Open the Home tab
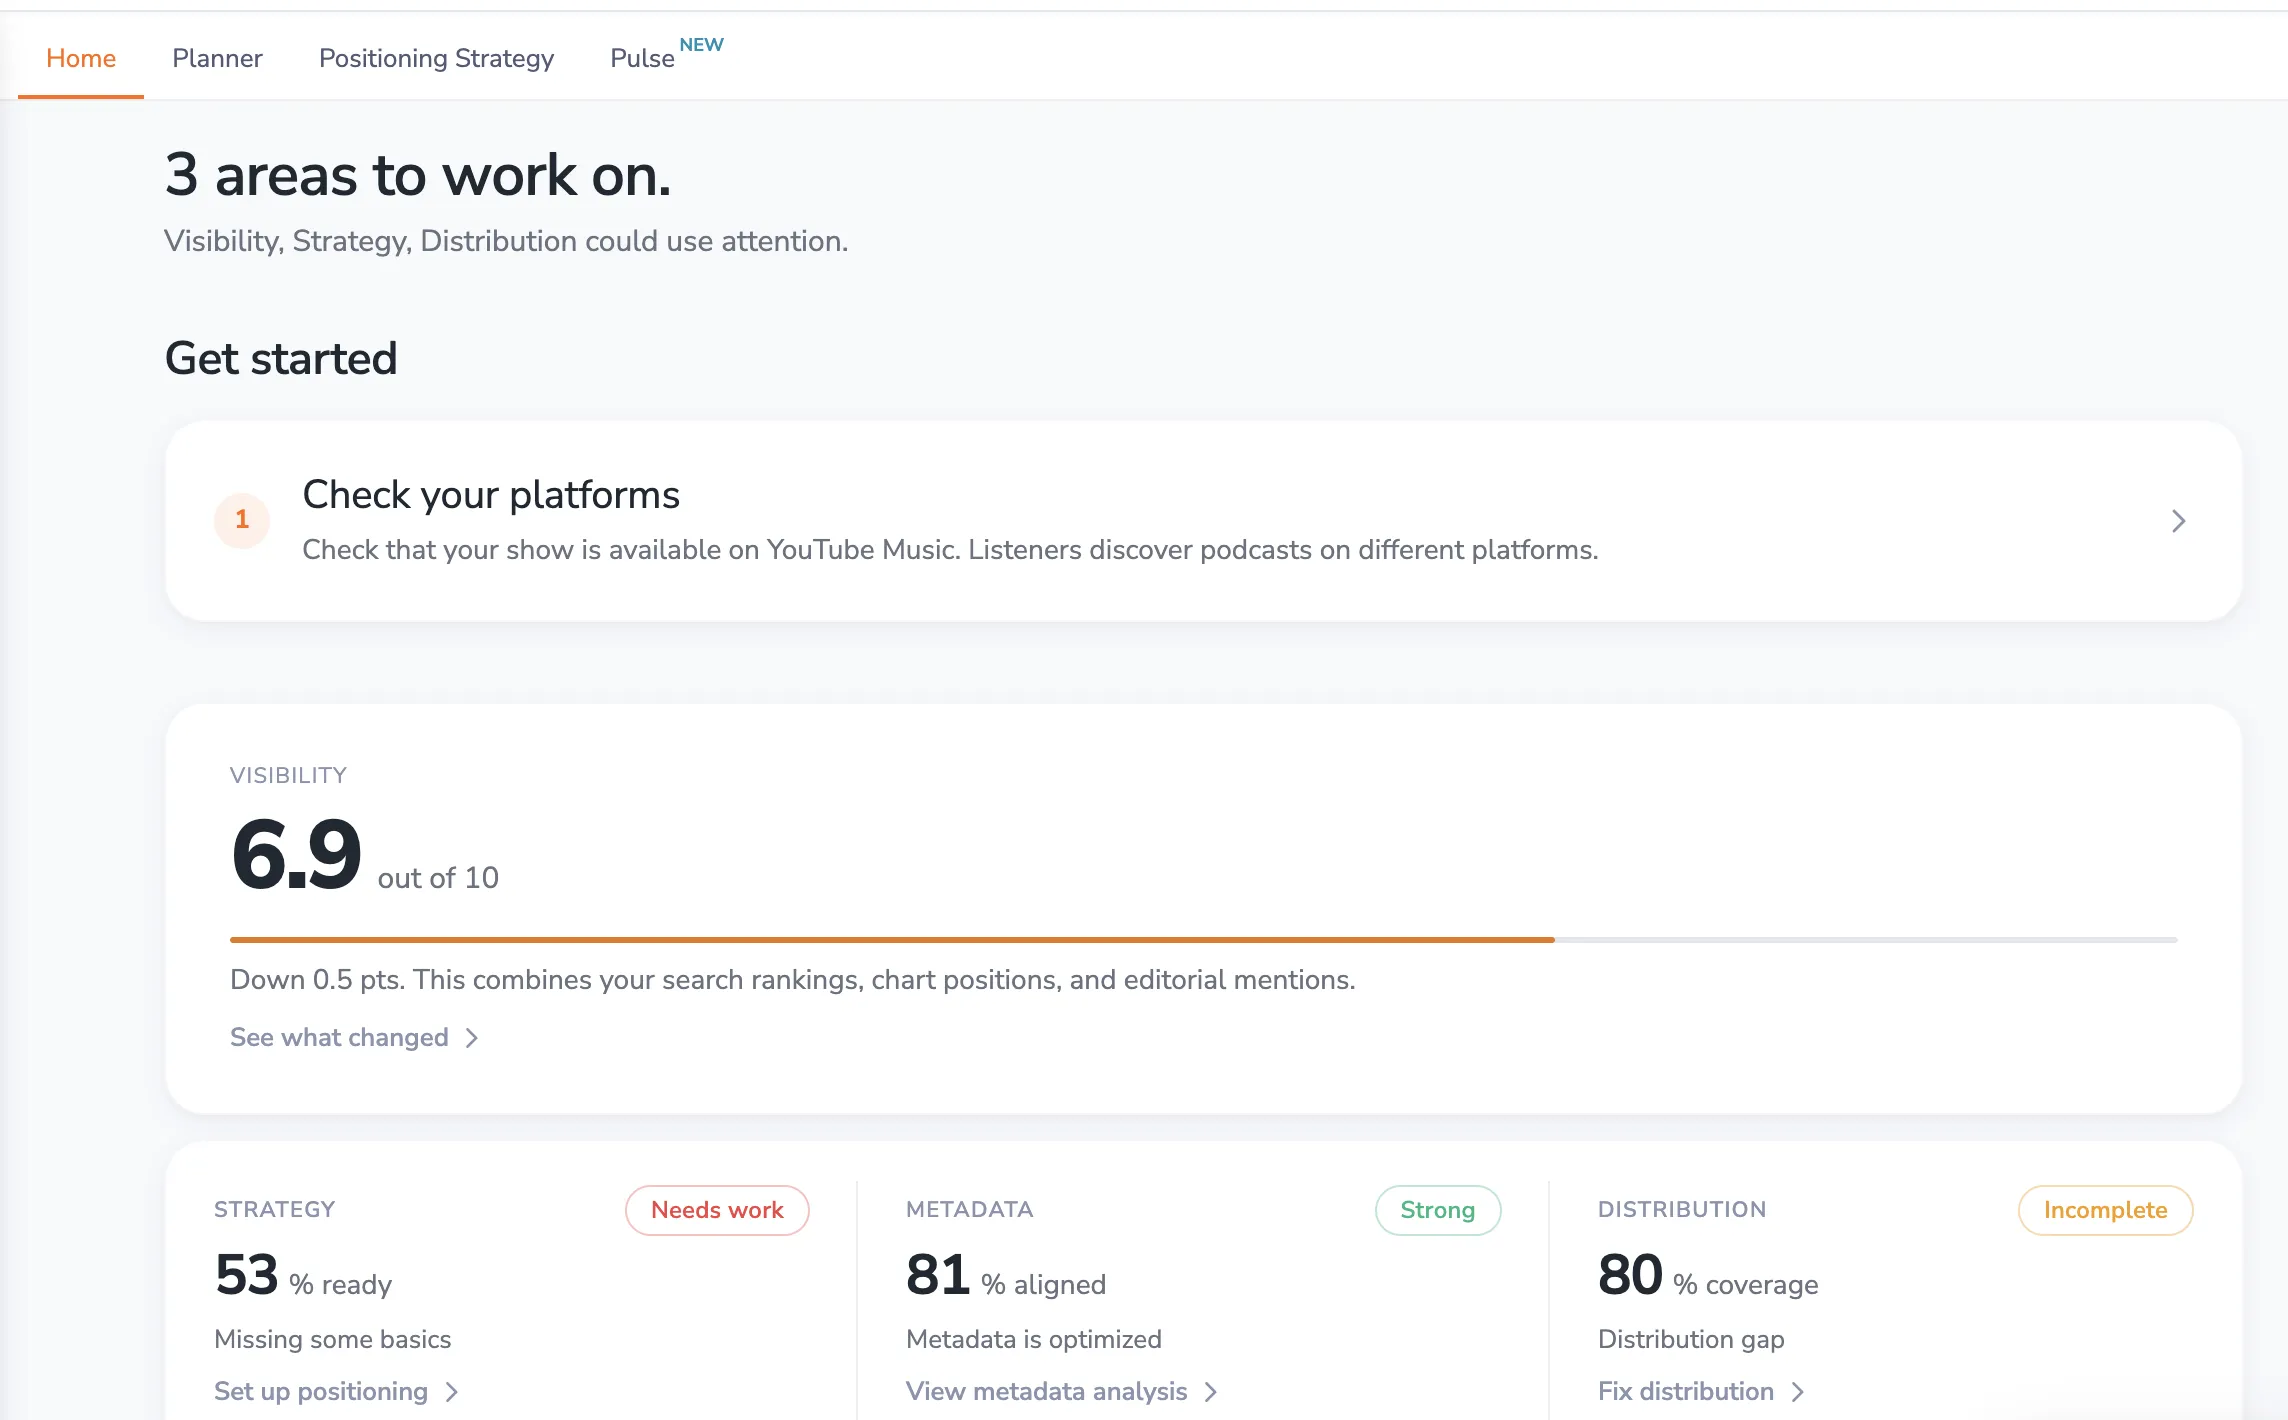The image size is (2288, 1420). pos(81,58)
